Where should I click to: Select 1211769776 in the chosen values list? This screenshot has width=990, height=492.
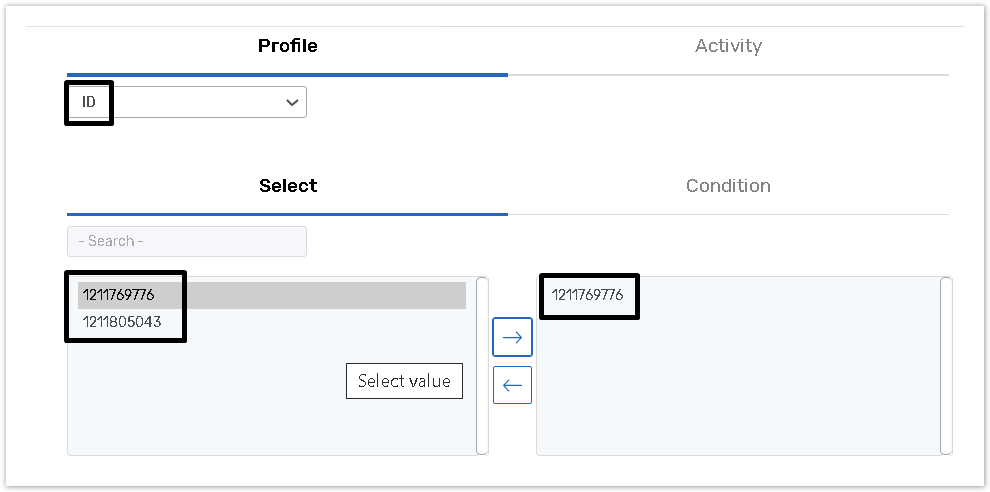588,295
